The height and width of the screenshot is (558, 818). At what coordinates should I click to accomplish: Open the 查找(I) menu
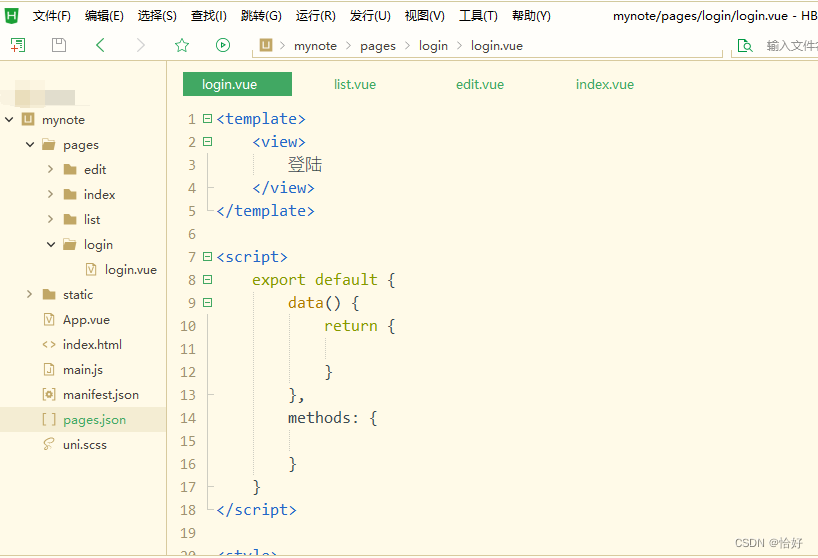point(209,16)
